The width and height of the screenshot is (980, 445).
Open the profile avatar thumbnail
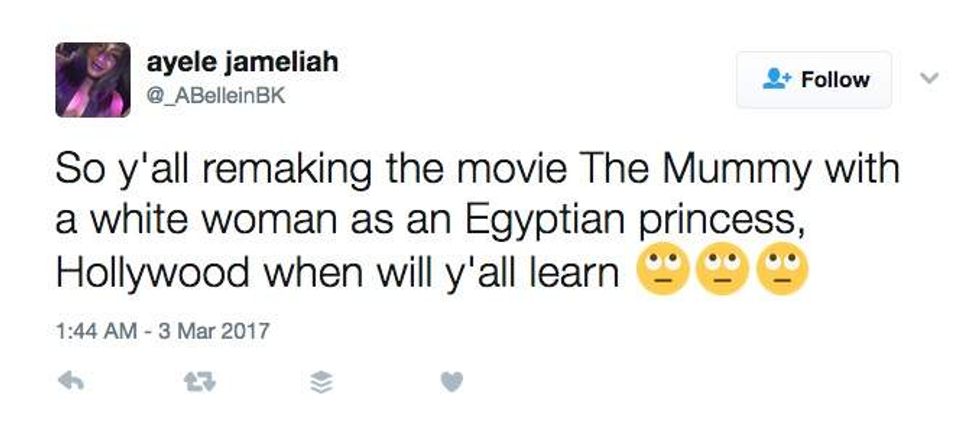click(x=93, y=80)
